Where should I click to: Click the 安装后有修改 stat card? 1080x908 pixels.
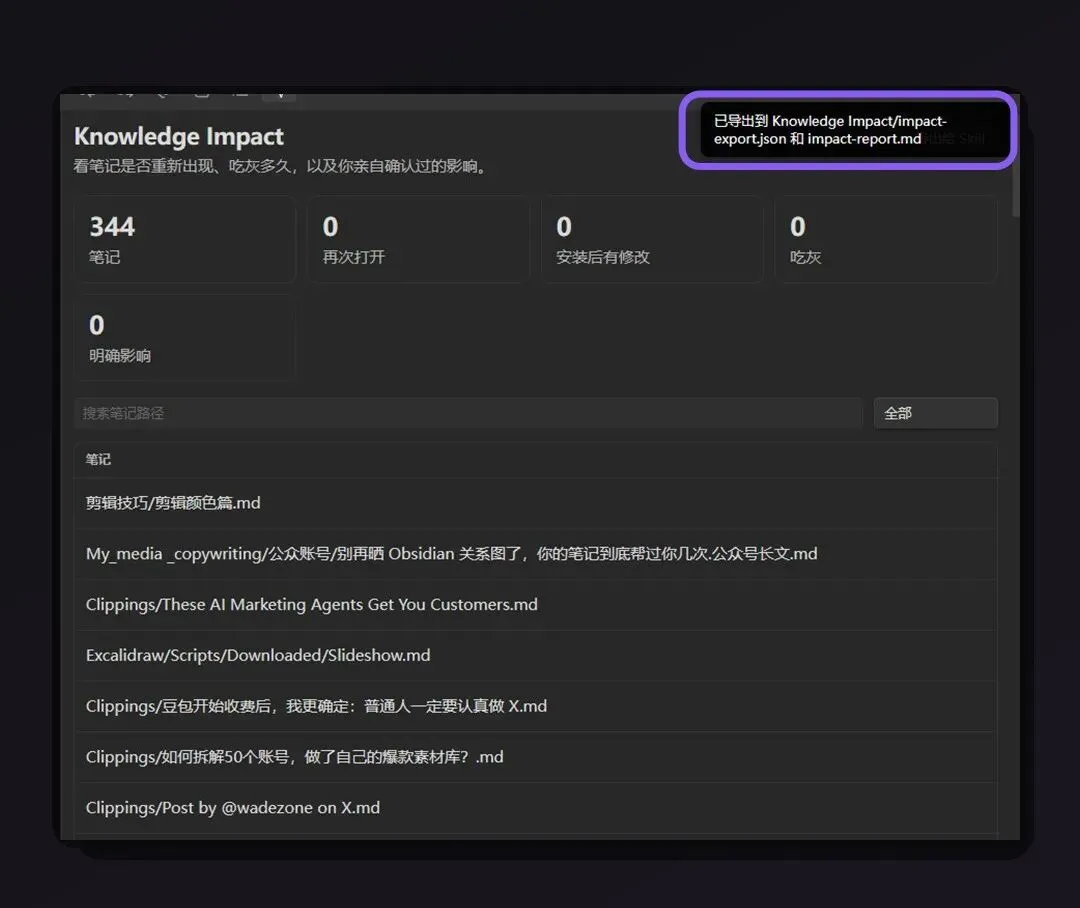tap(652, 239)
